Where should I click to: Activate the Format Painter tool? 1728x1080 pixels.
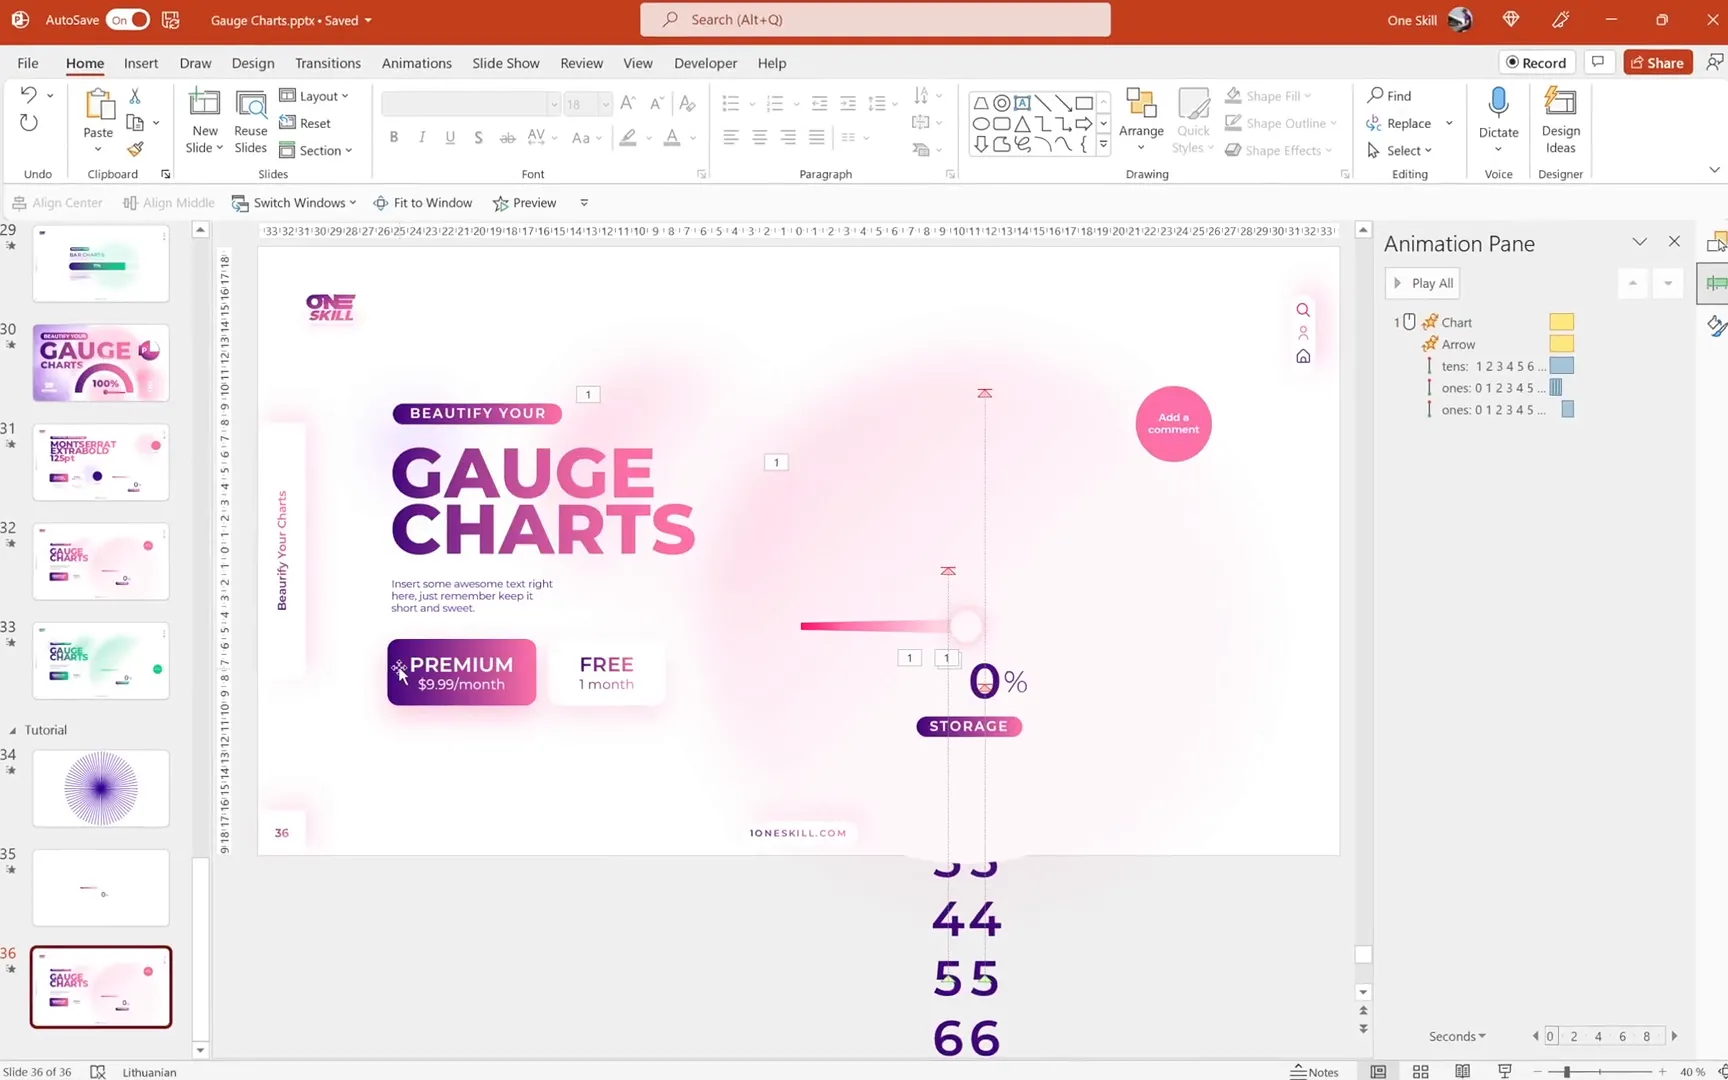(x=137, y=148)
